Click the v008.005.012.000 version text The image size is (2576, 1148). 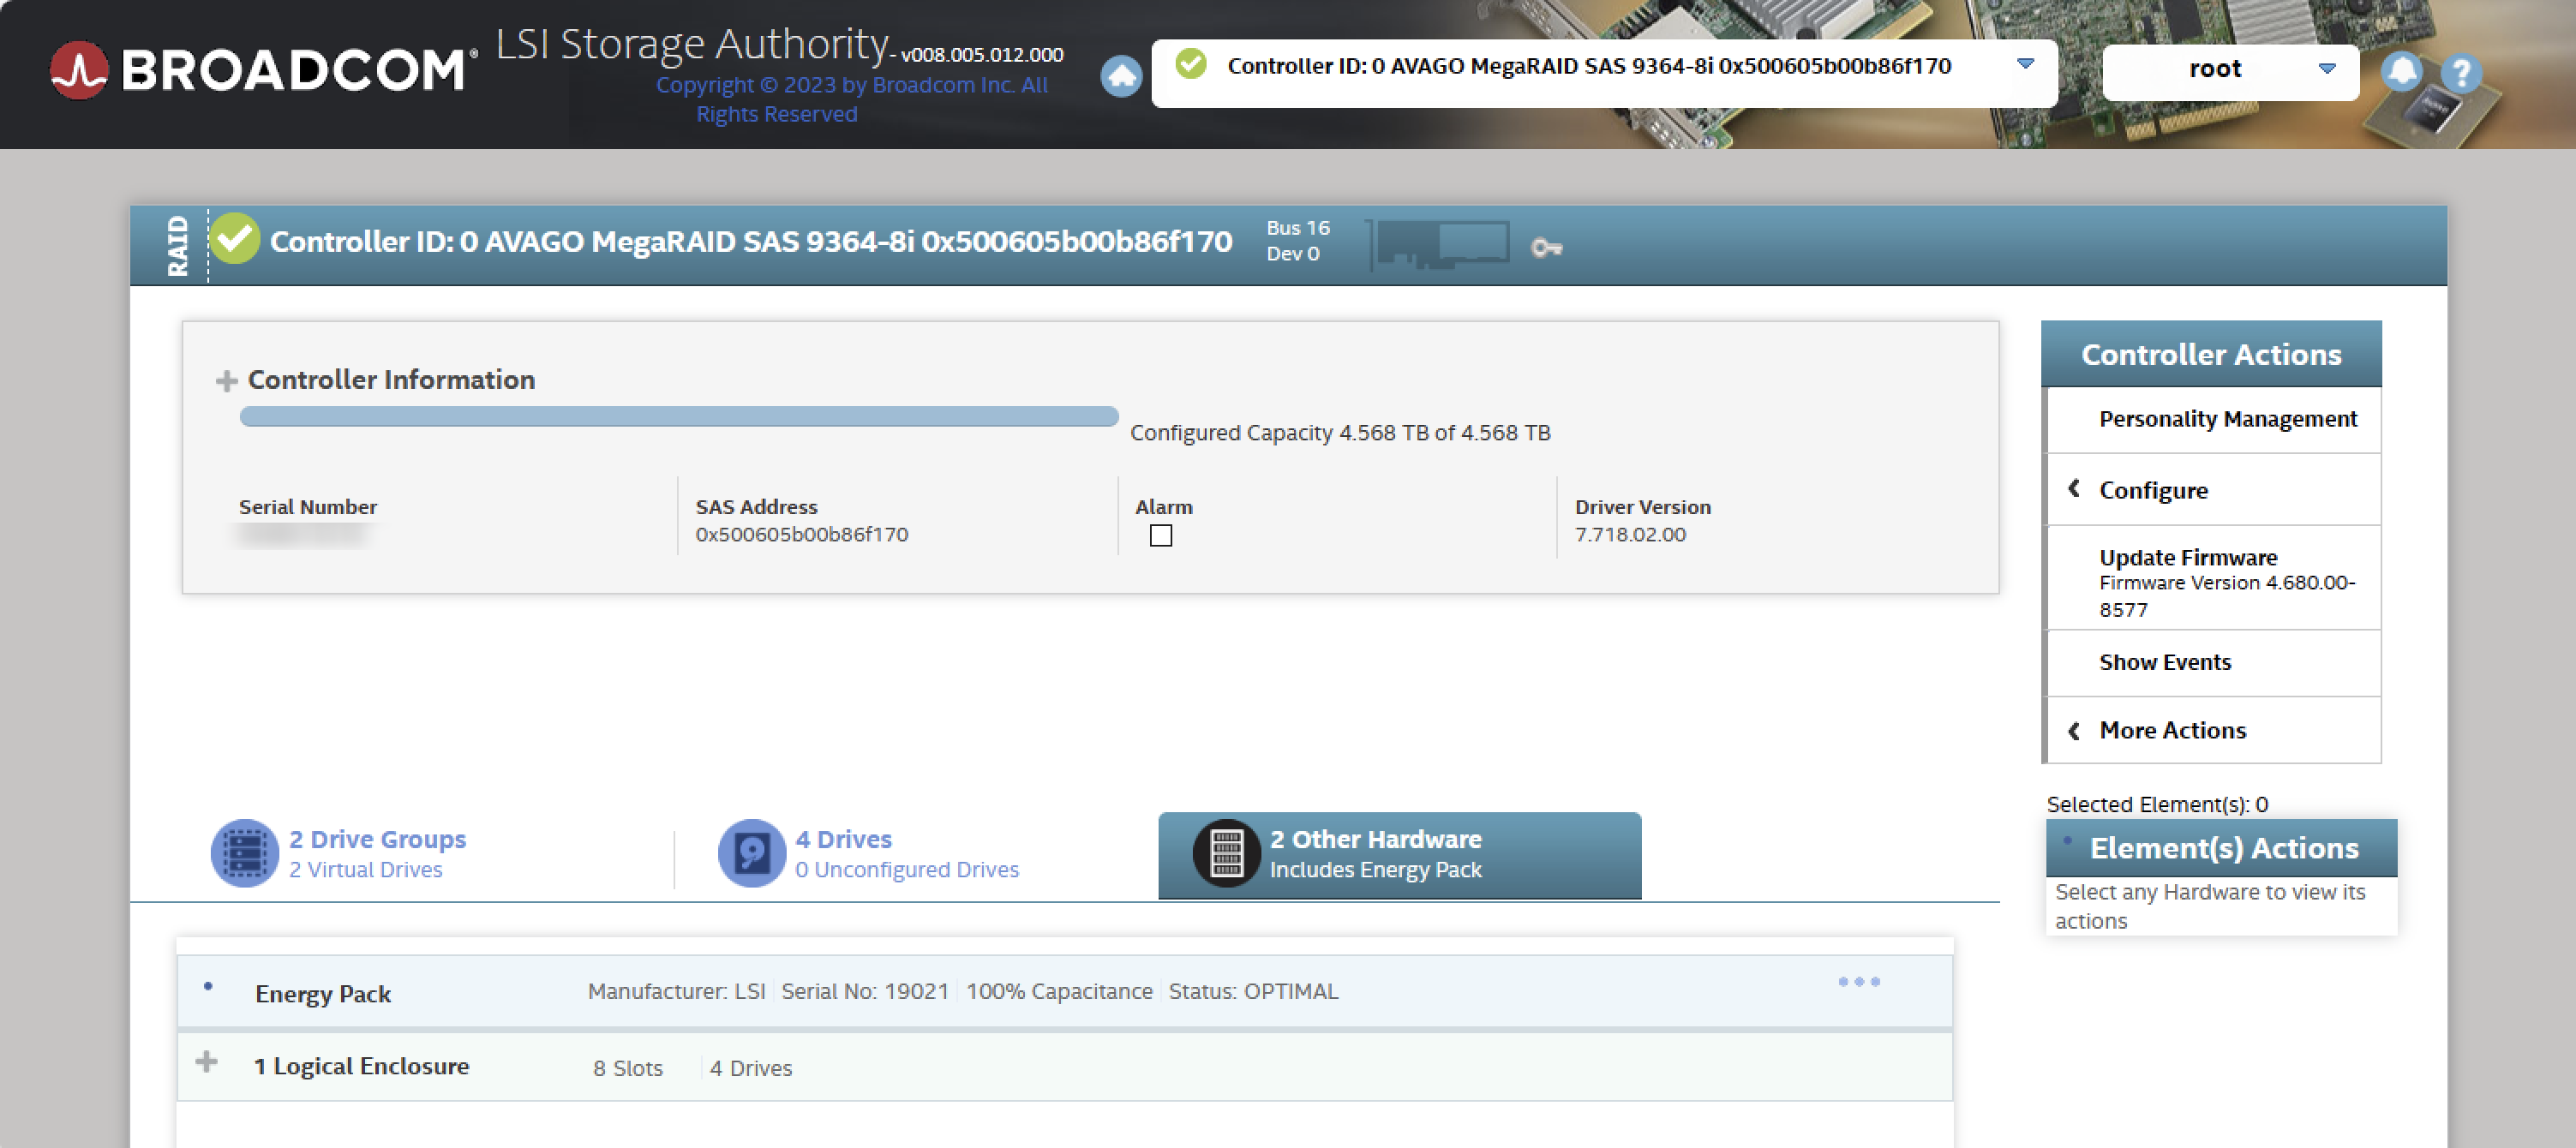pyautogui.click(x=981, y=54)
